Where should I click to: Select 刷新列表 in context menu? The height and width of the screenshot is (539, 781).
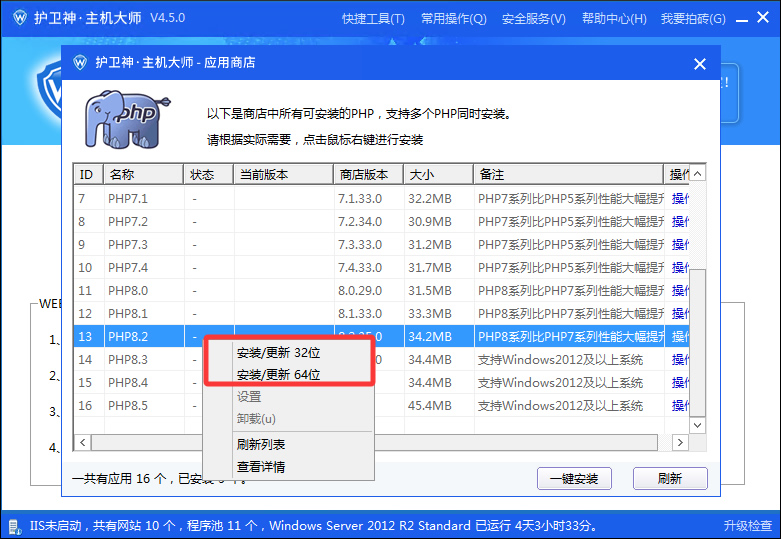[x=288, y=444]
